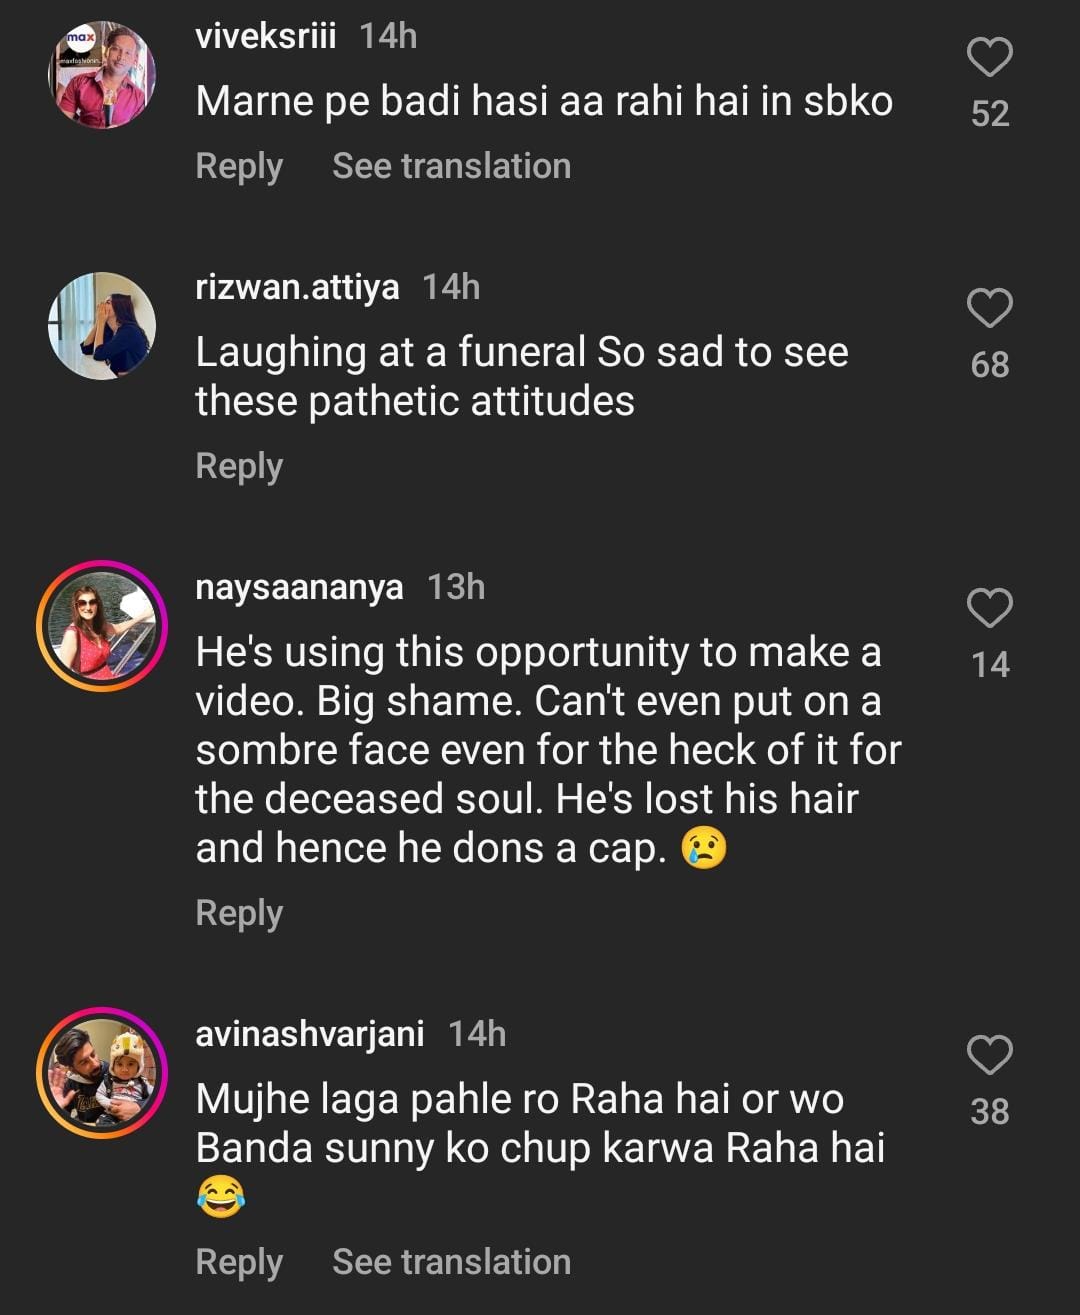
Task: Tap the 68 likes count
Action: coord(989,365)
